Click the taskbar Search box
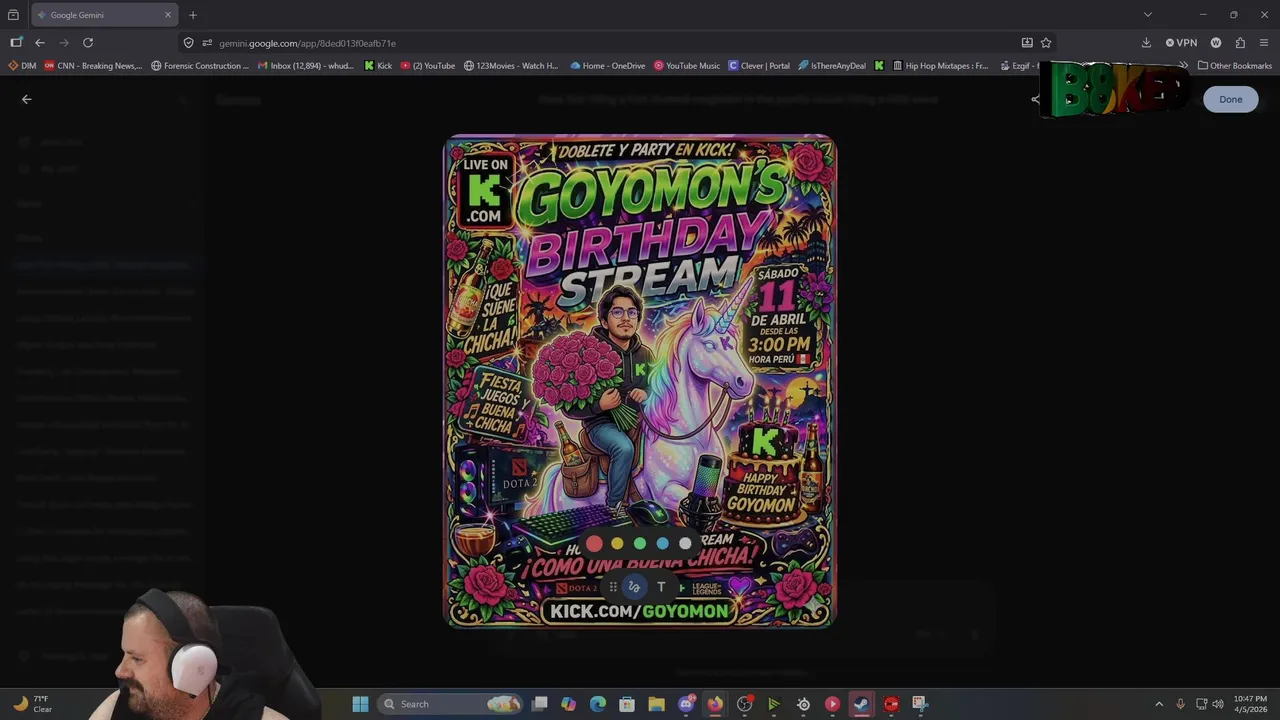This screenshot has height=720, width=1280. click(451, 704)
